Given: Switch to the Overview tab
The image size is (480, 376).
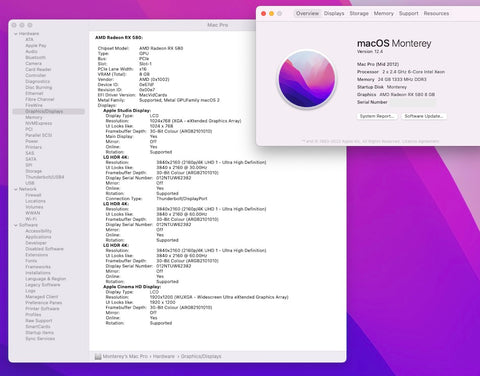Looking at the screenshot, I should point(307,13).
